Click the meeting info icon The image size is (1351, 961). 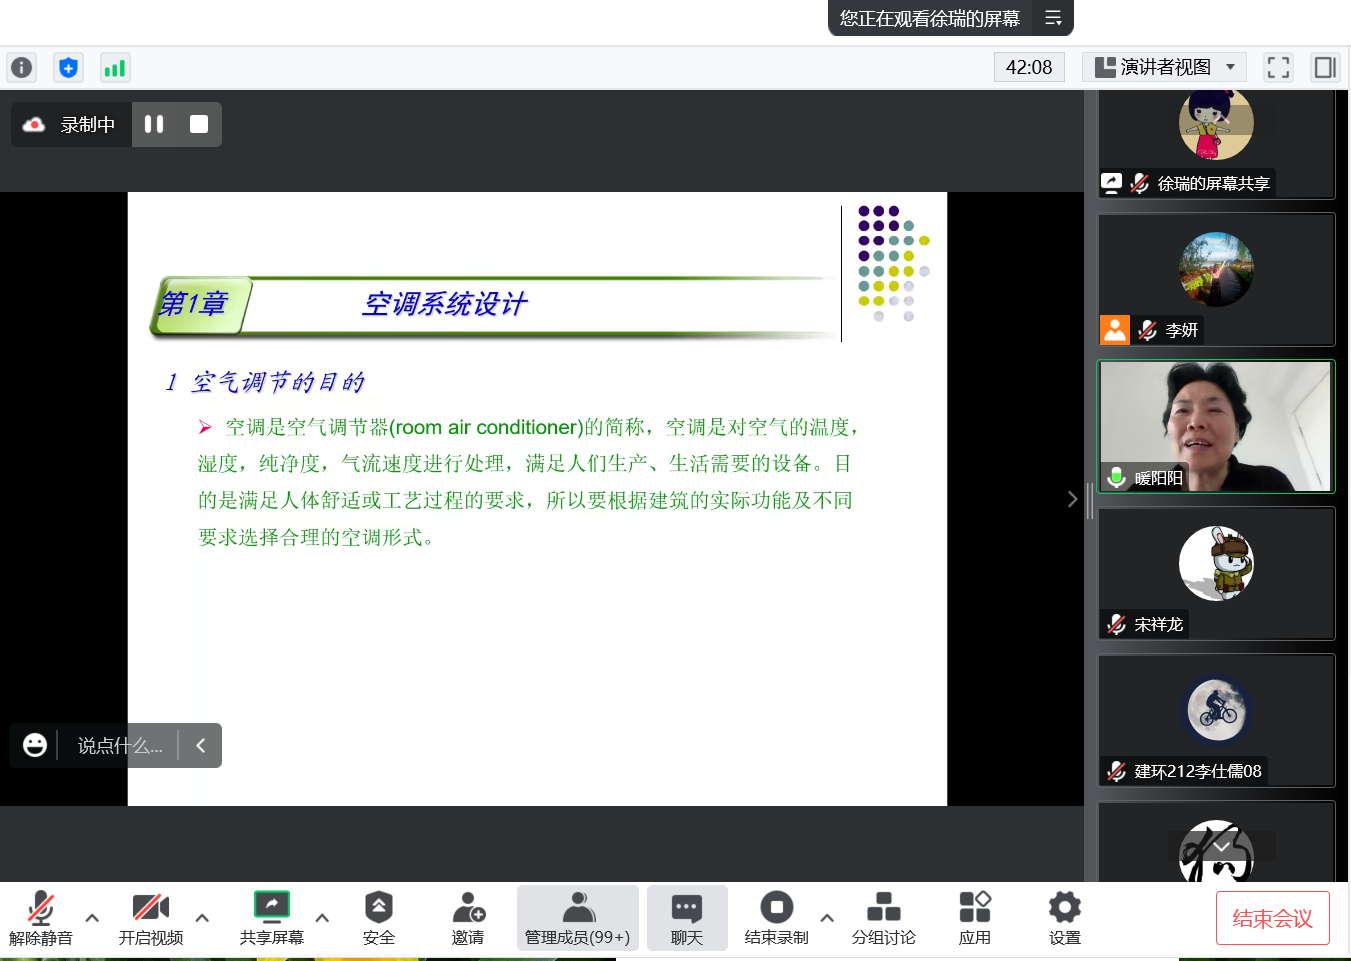pyautogui.click(x=21, y=68)
